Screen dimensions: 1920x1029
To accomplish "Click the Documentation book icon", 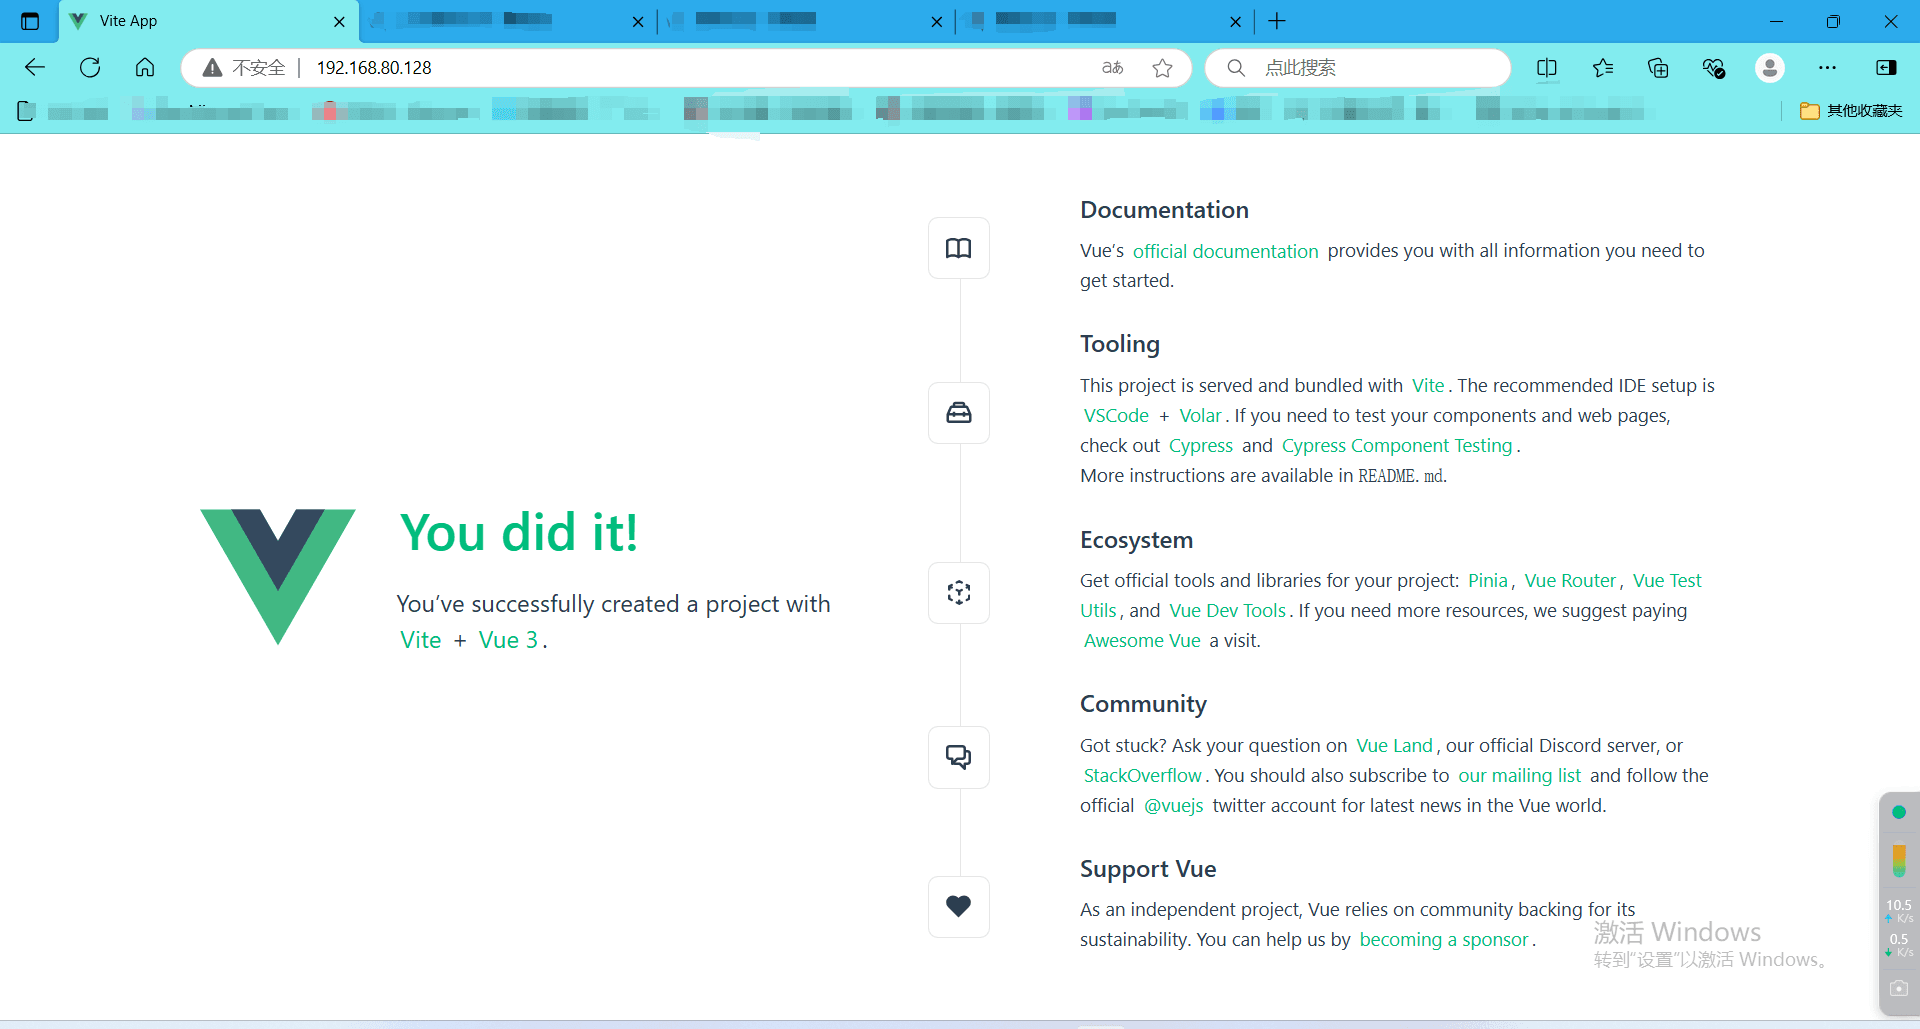I will [x=959, y=248].
